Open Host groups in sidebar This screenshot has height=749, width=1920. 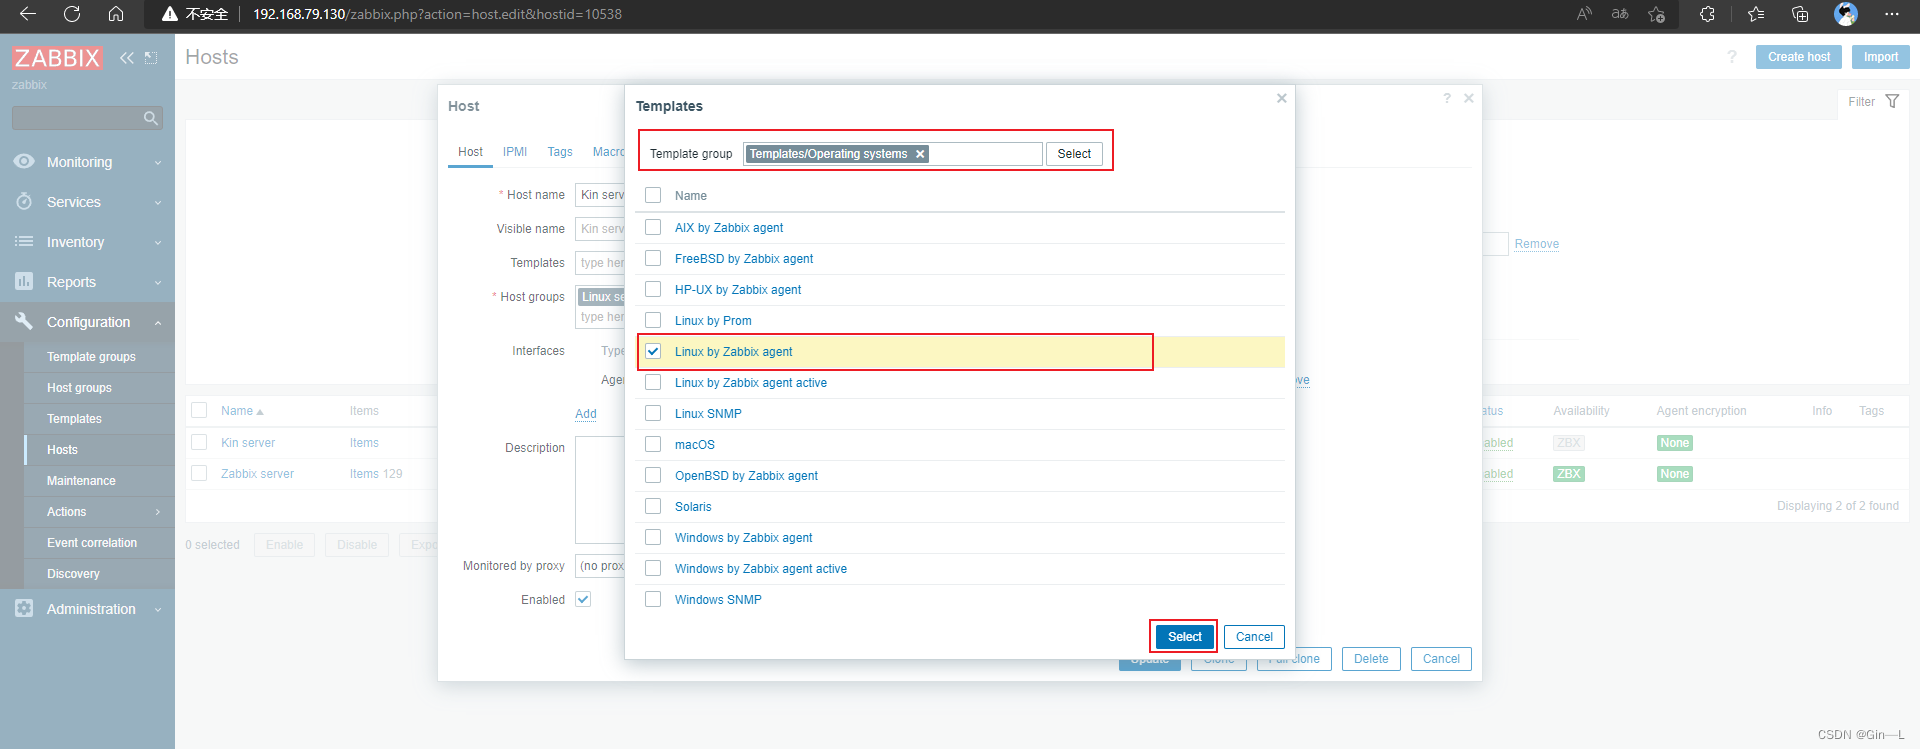[x=79, y=388]
